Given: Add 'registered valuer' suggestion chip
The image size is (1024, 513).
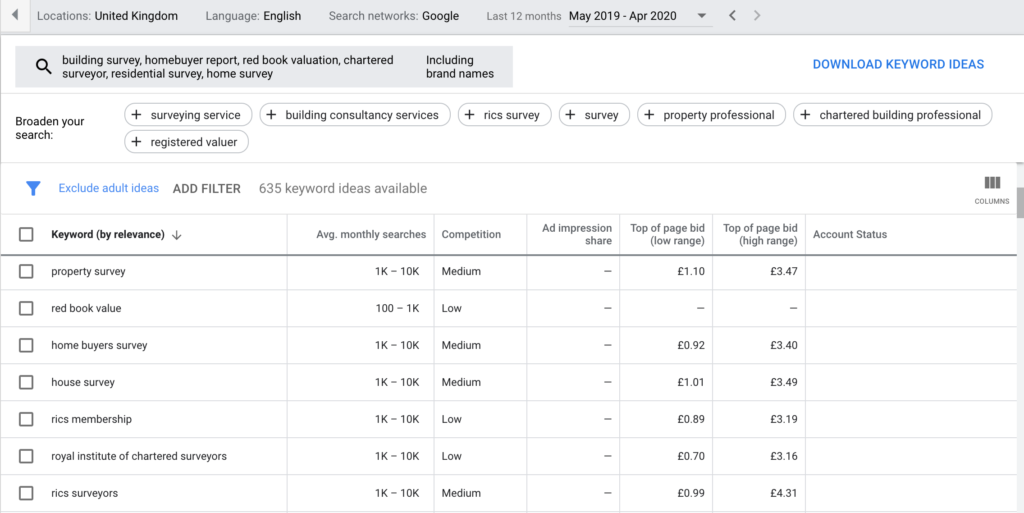Looking at the screenshot, I should coord(186,142).
